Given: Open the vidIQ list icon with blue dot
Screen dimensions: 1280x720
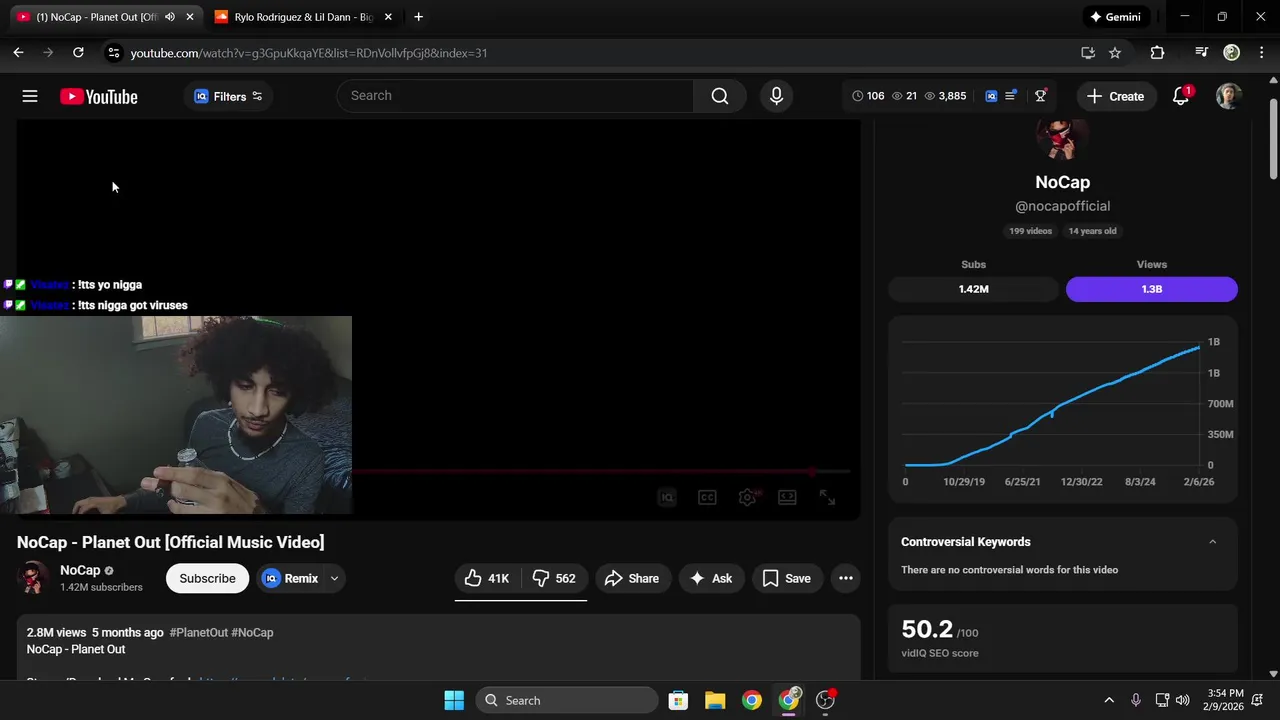Looking at the screenshot, I should coord(1011,95).
